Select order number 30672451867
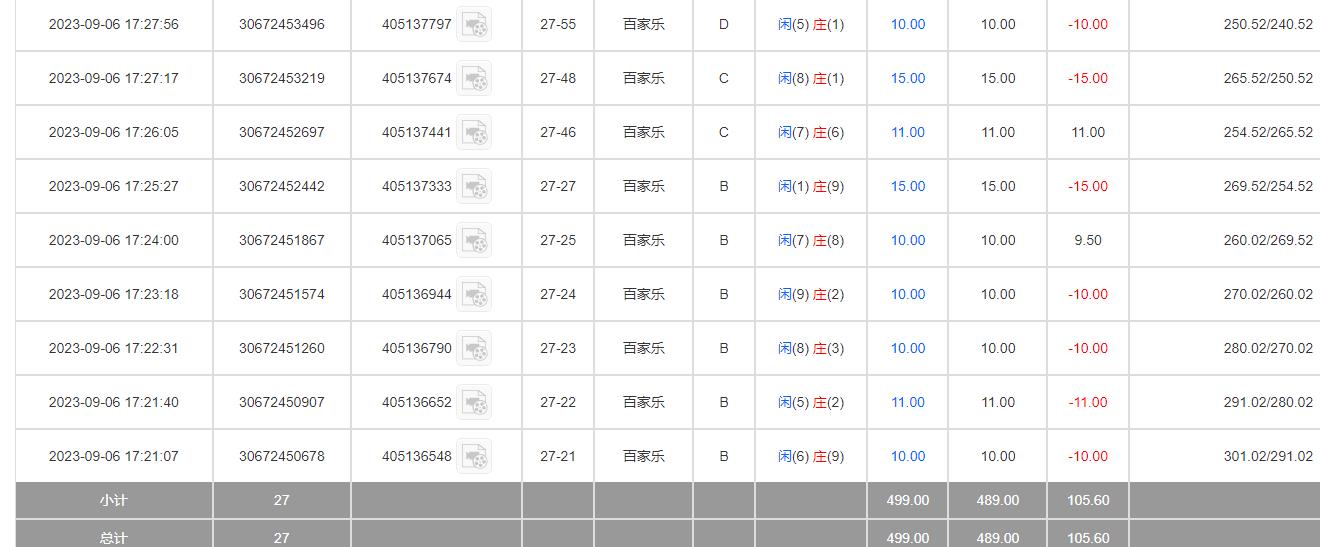1320x547 pixels. pyautogui.click(x=281, y=240)
